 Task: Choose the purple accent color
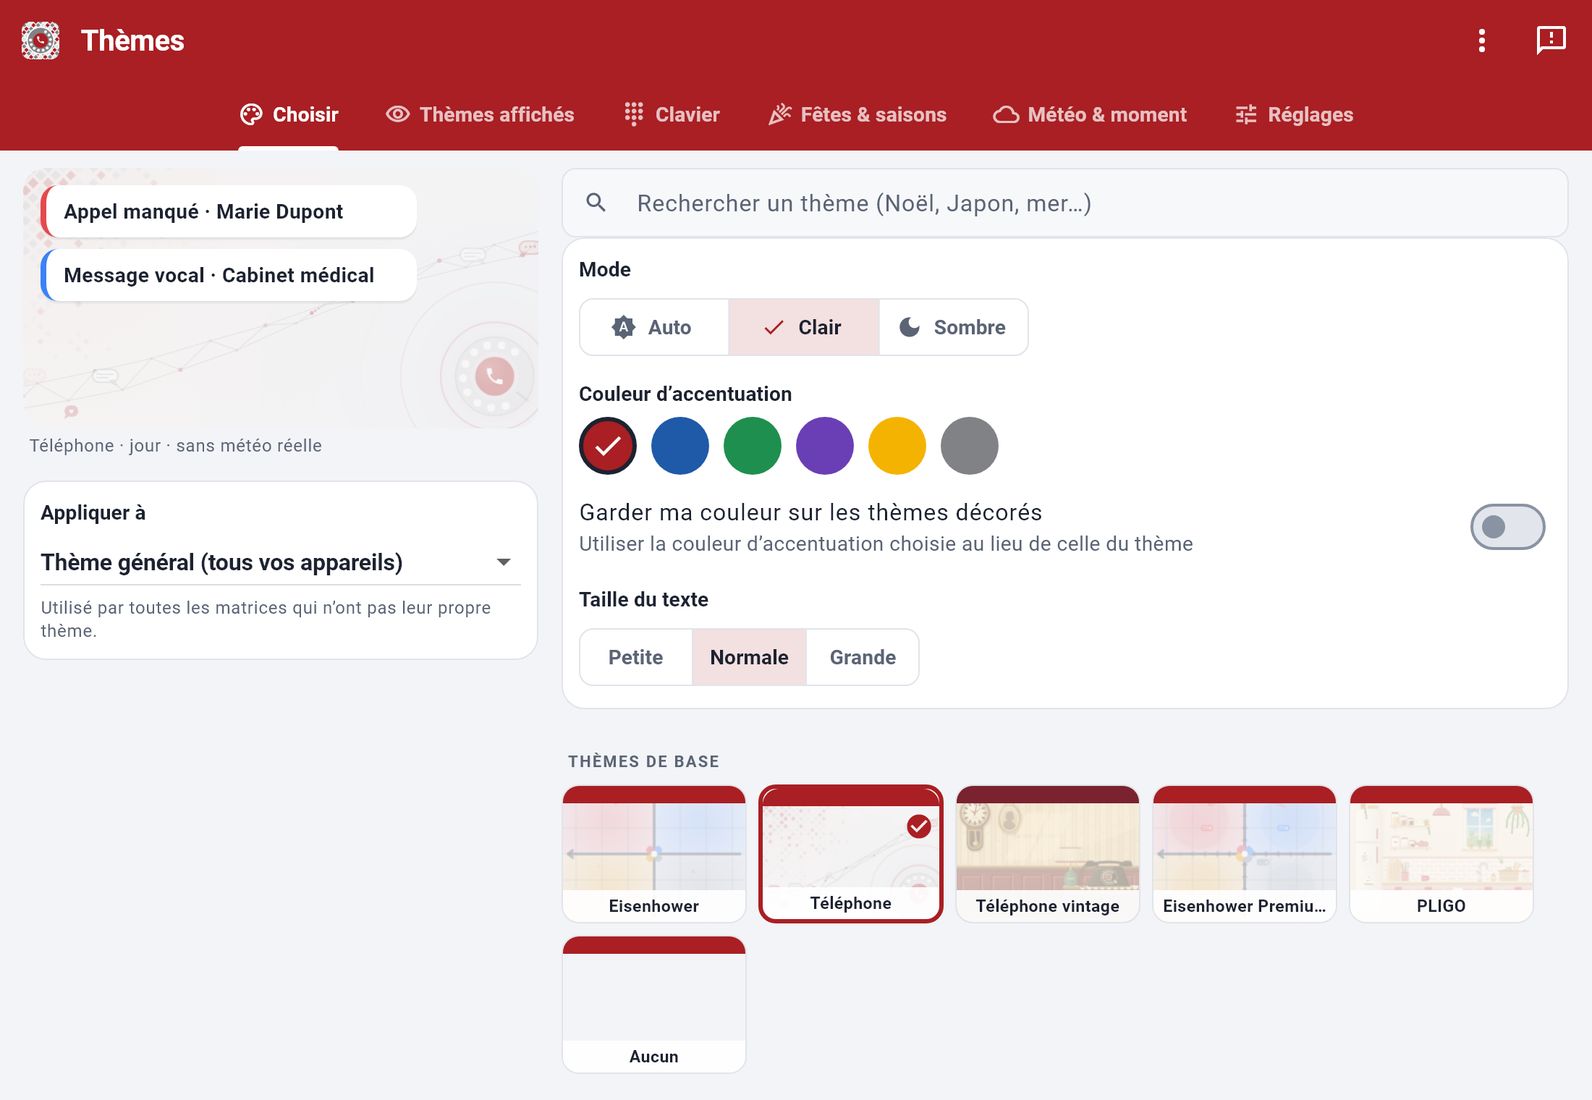click(x=825, y=446)
